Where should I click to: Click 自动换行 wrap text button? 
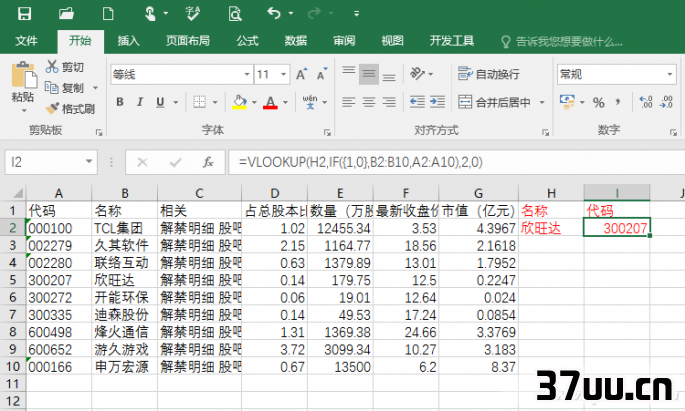coord(488,74)
